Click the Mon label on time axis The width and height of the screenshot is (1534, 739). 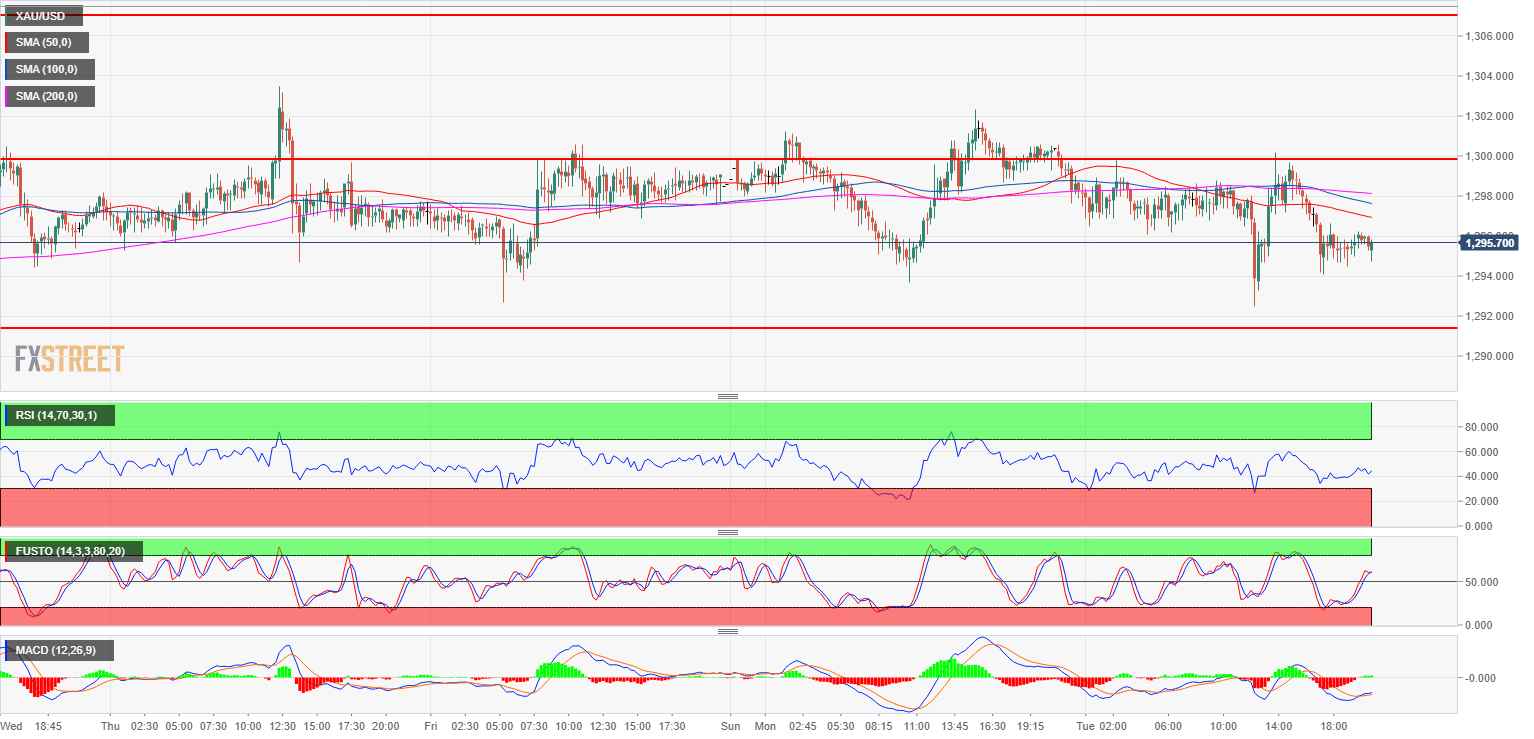(765, 726)
